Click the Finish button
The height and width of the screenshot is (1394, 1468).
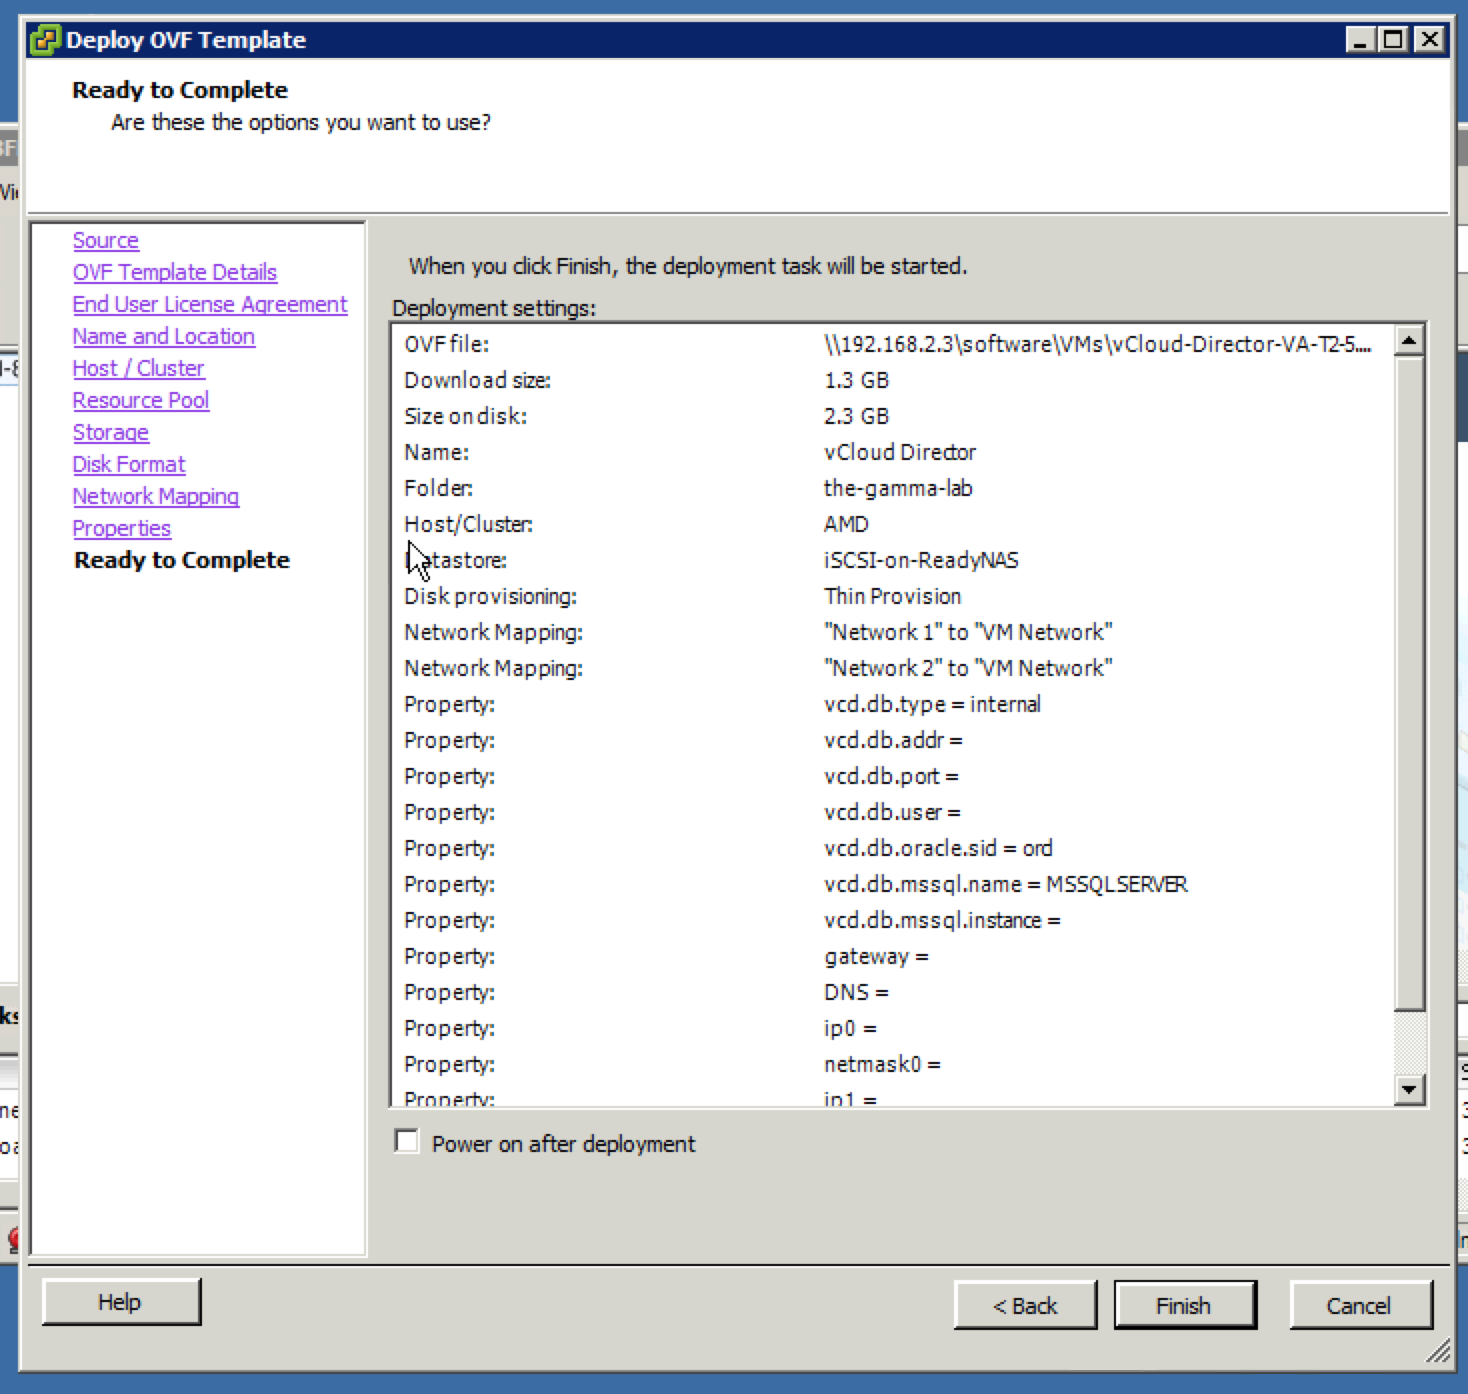[1184, 1305]
